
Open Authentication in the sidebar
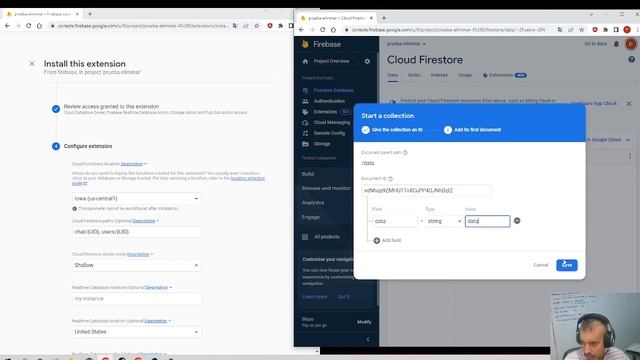[329, 101]
